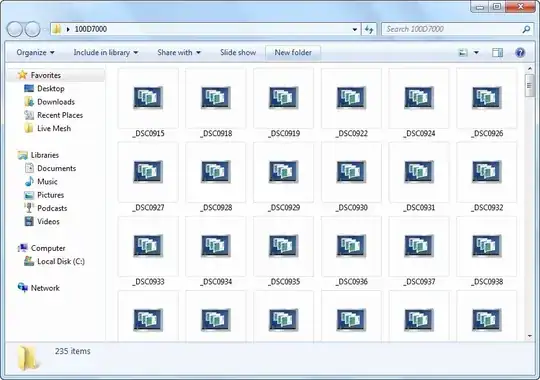This screenshot has width=540, height=380.
Task: Click the search magnifier icon
Action: [526, 30]
